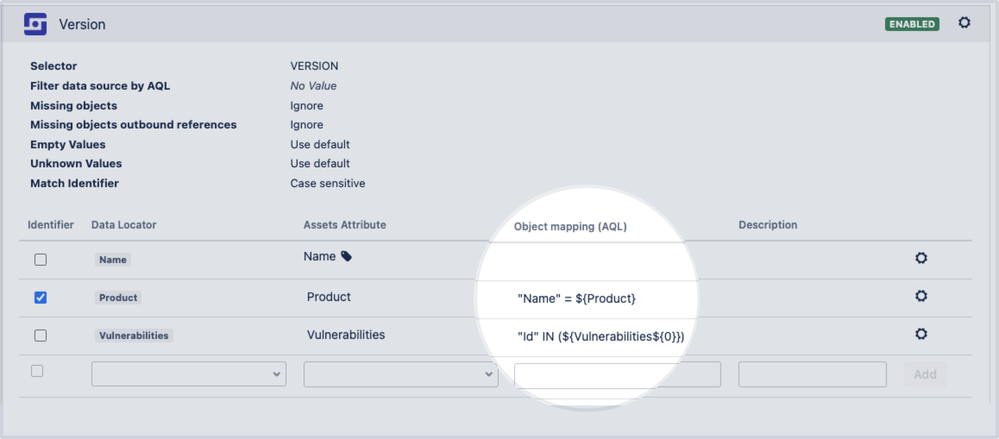Toggle the Name identifier checkbox
This screenshot has width=999, height=439.
(x=40, y=259)
